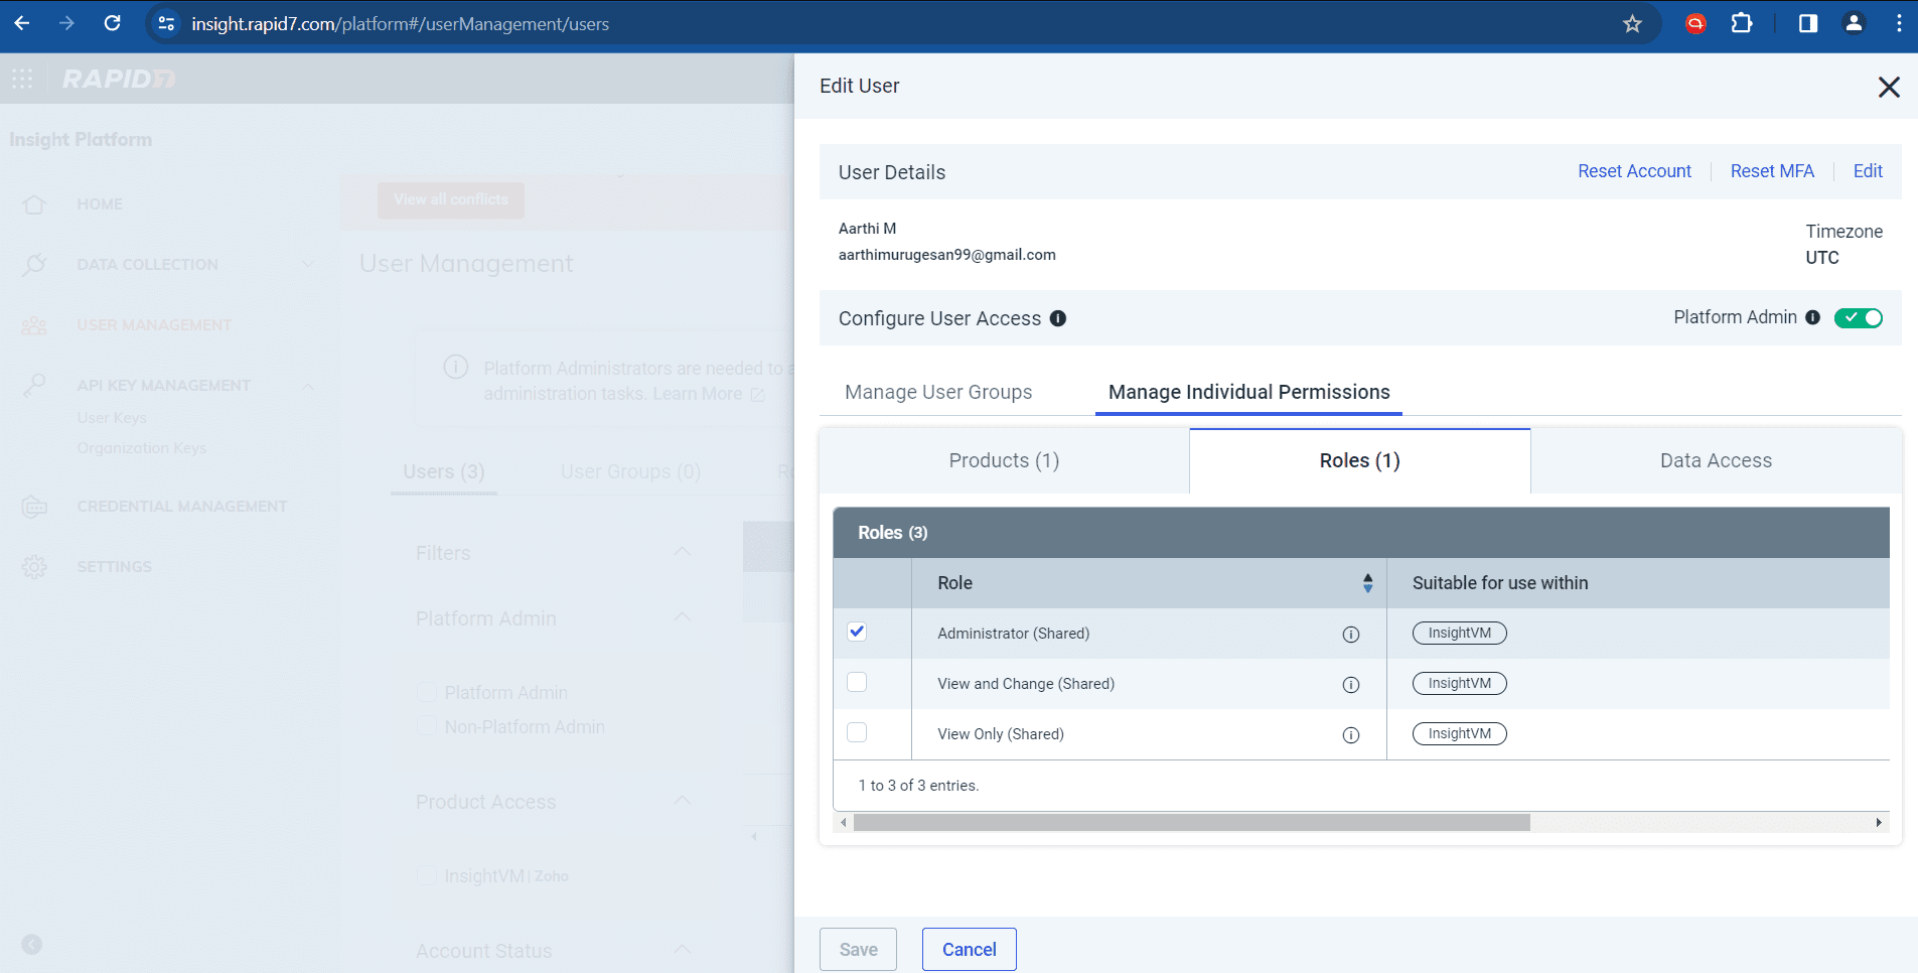Open the Chrome profile avatar

point(1853,23)
